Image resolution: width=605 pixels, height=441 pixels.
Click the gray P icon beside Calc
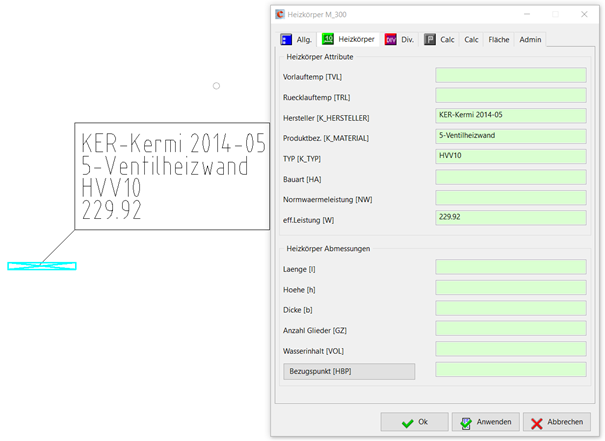click(430, 40)
